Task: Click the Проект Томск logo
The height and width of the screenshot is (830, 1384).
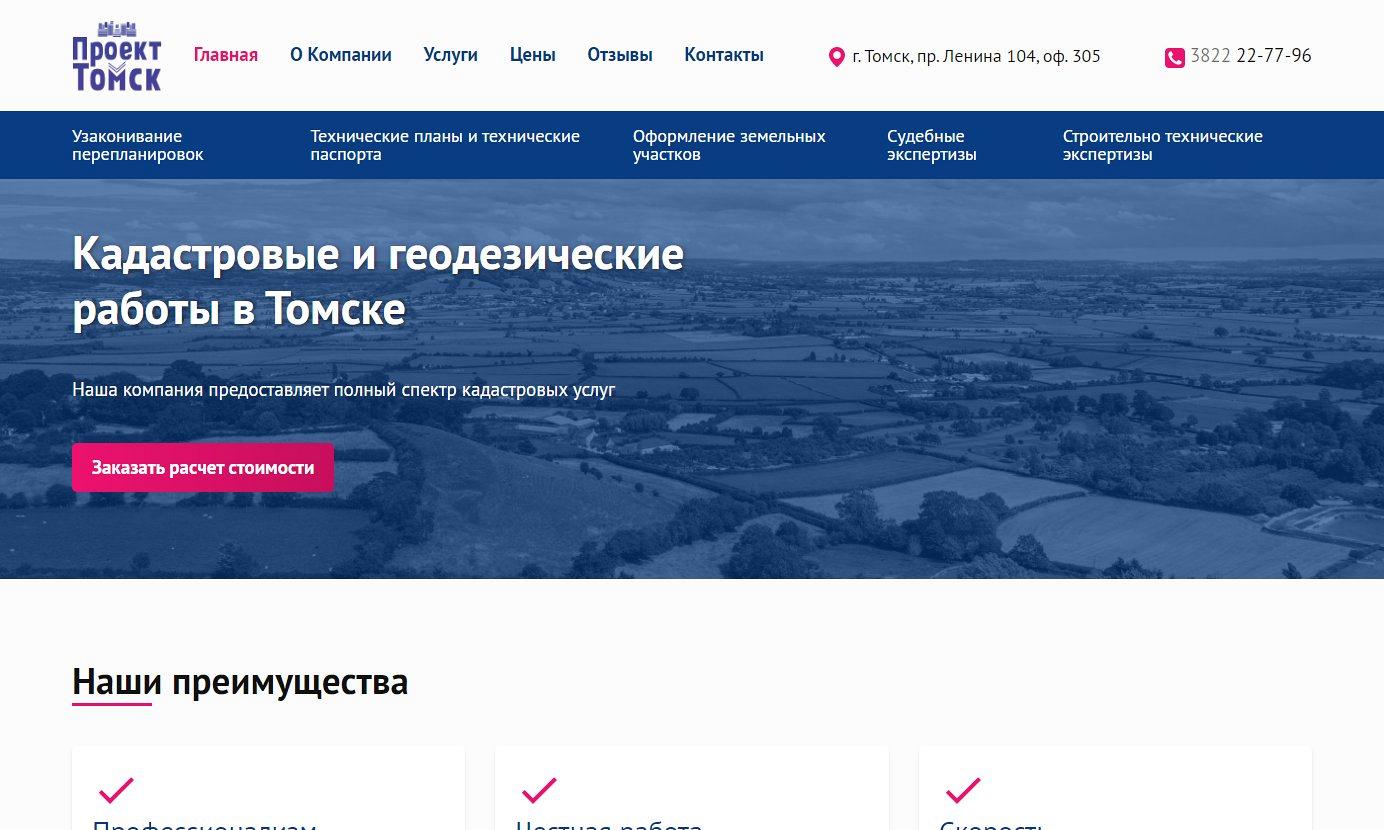Action: point(116,56)
